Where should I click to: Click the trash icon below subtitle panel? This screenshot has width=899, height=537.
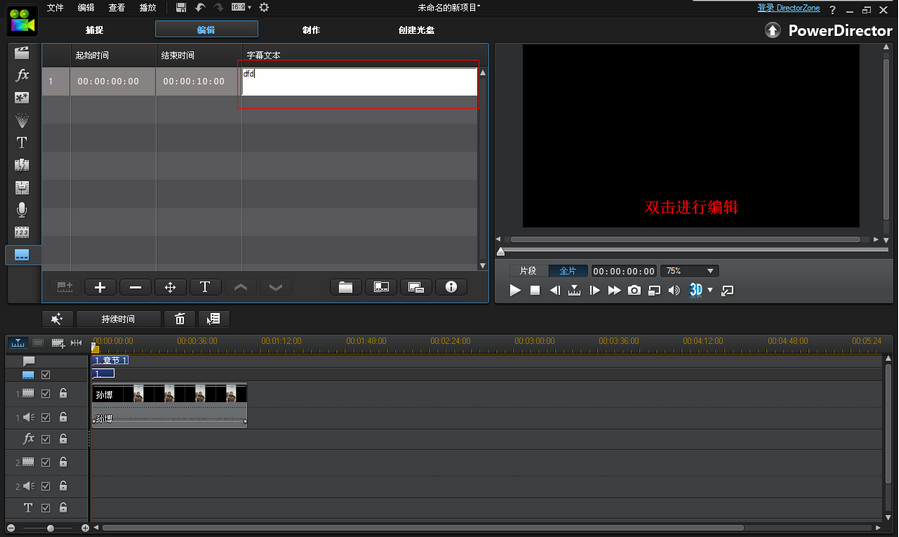tap(180, 319)
